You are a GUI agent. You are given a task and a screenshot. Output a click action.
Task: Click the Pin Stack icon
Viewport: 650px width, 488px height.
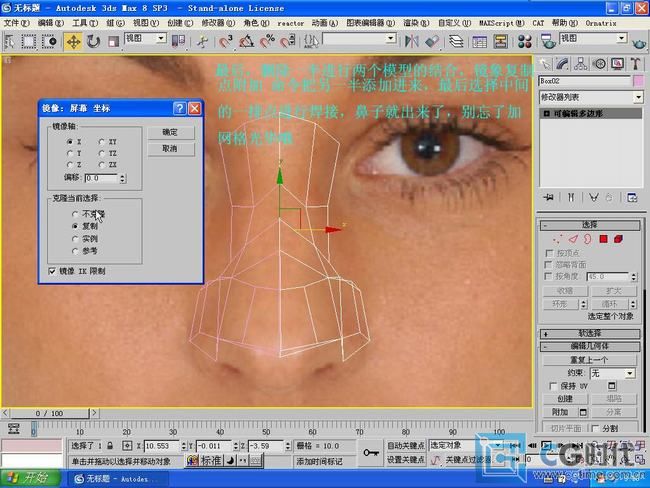(x=548, y=197)
